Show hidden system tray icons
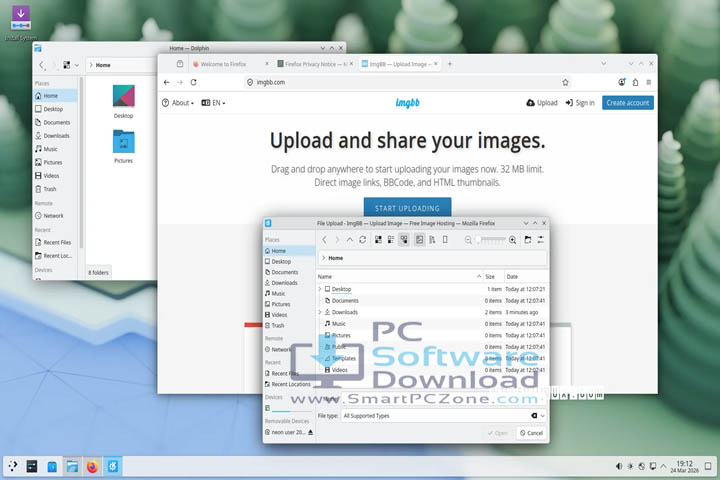This screenshot has height=480, width=720. (664, 466)
